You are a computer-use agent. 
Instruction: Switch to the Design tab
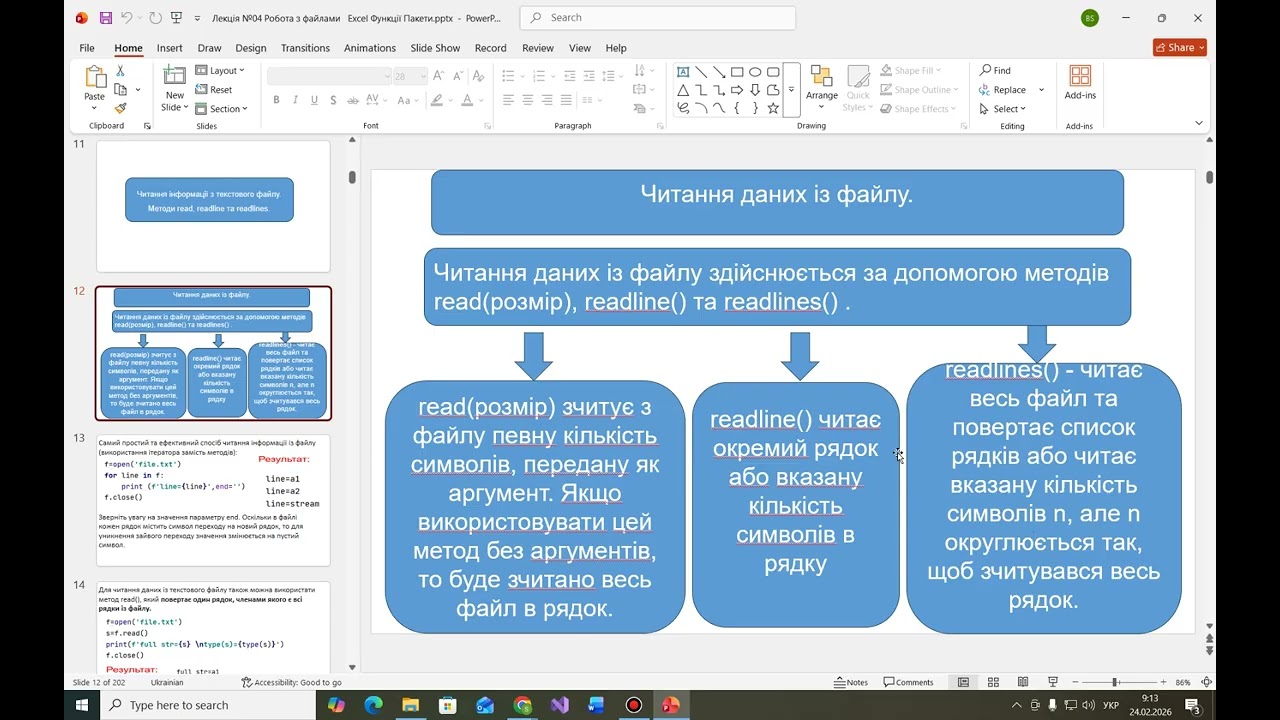[x=251, y=48]
